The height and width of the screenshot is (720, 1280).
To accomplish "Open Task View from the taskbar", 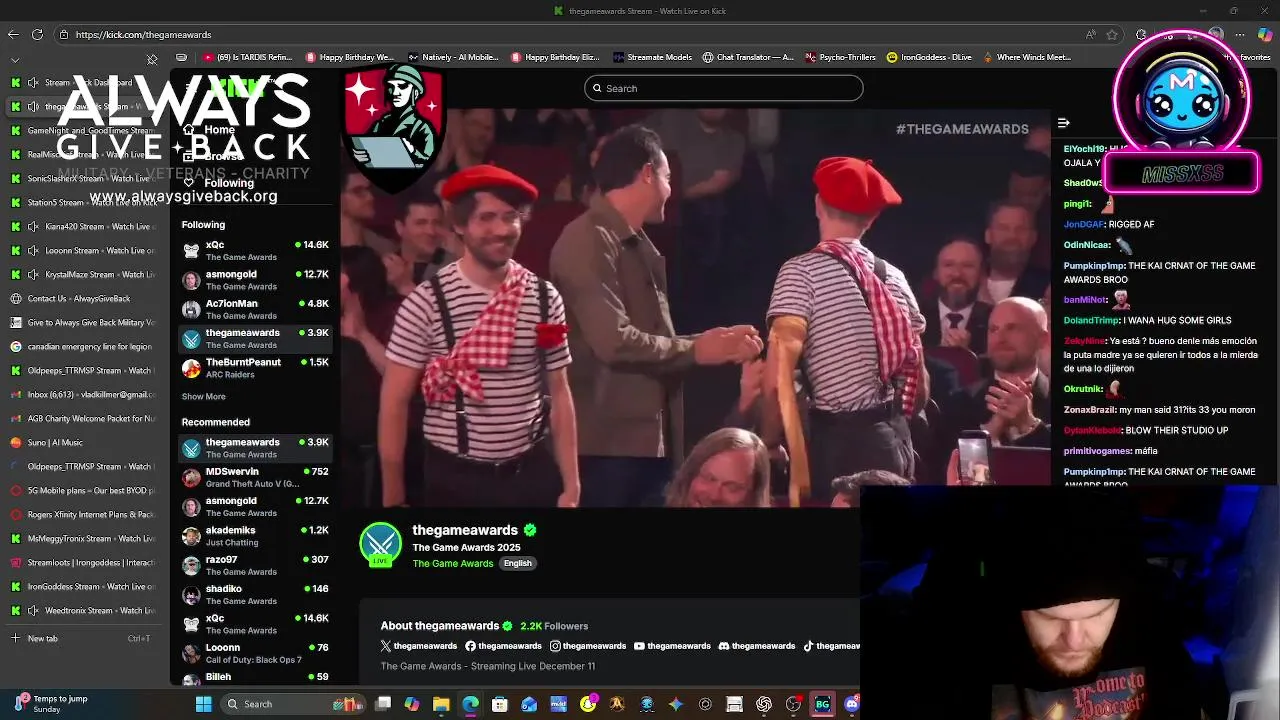I will coord(383,704).
